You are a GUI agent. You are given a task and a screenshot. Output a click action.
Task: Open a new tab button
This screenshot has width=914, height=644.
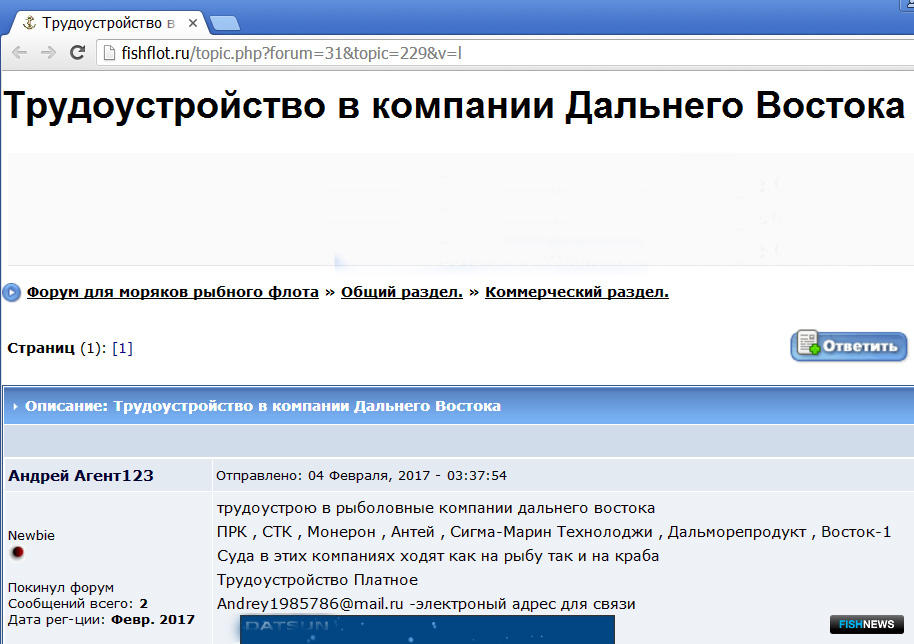point(224,23)
